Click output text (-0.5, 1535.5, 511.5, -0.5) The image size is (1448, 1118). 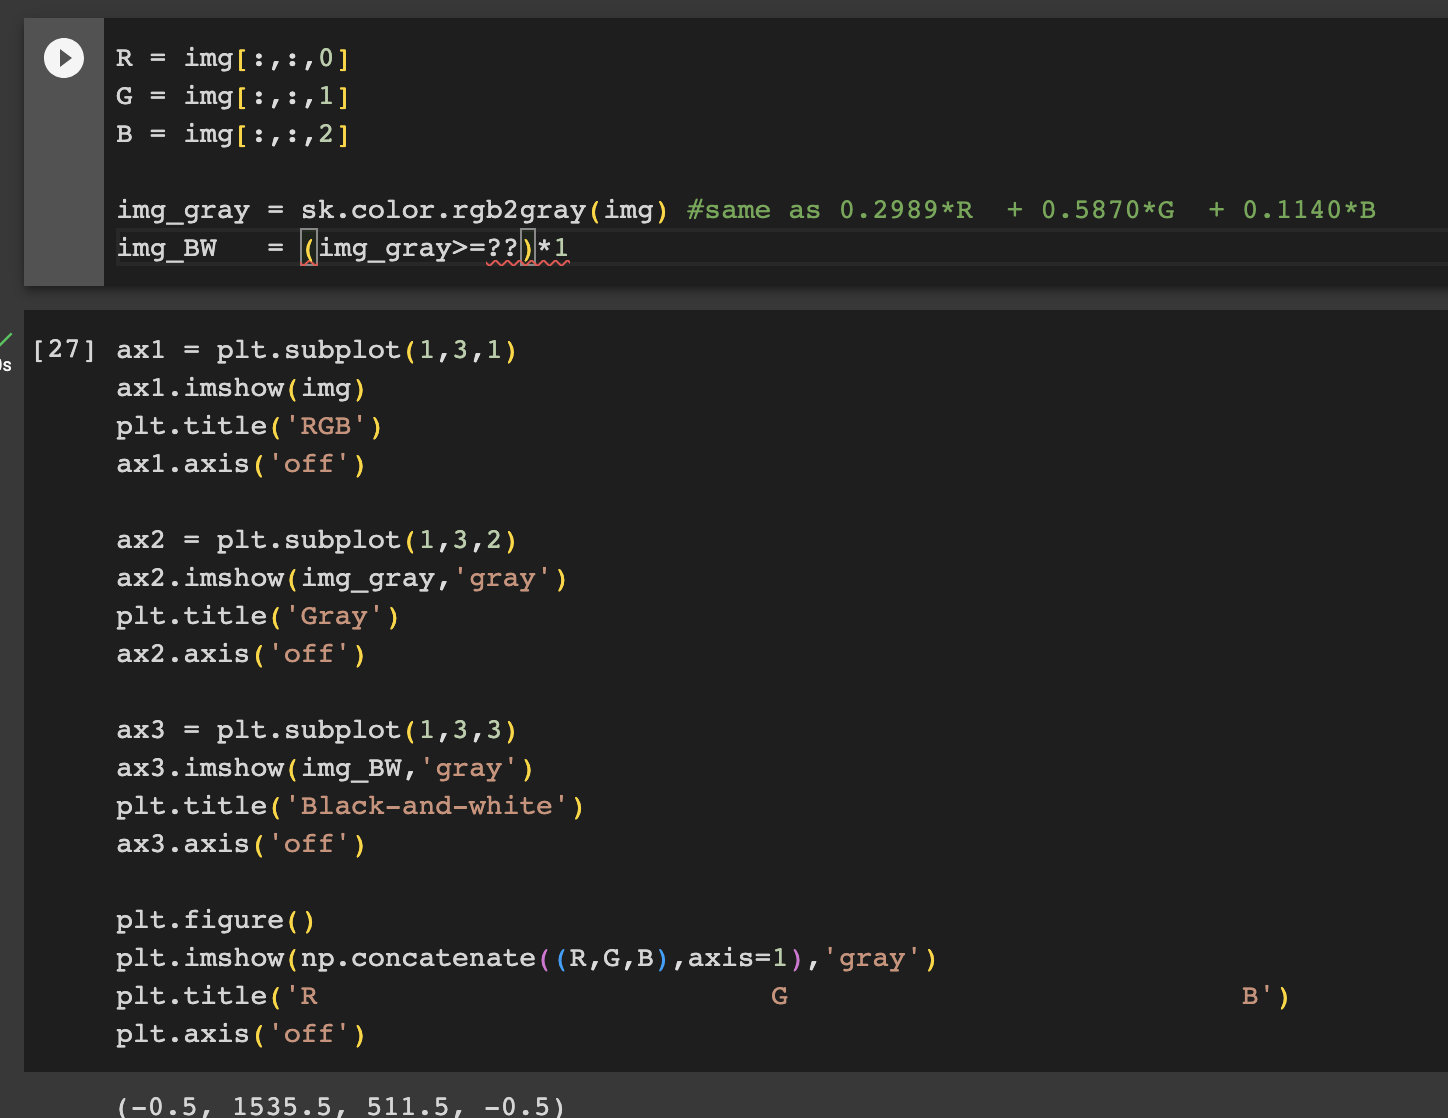pyautogui.click(x=341, y=1106)
